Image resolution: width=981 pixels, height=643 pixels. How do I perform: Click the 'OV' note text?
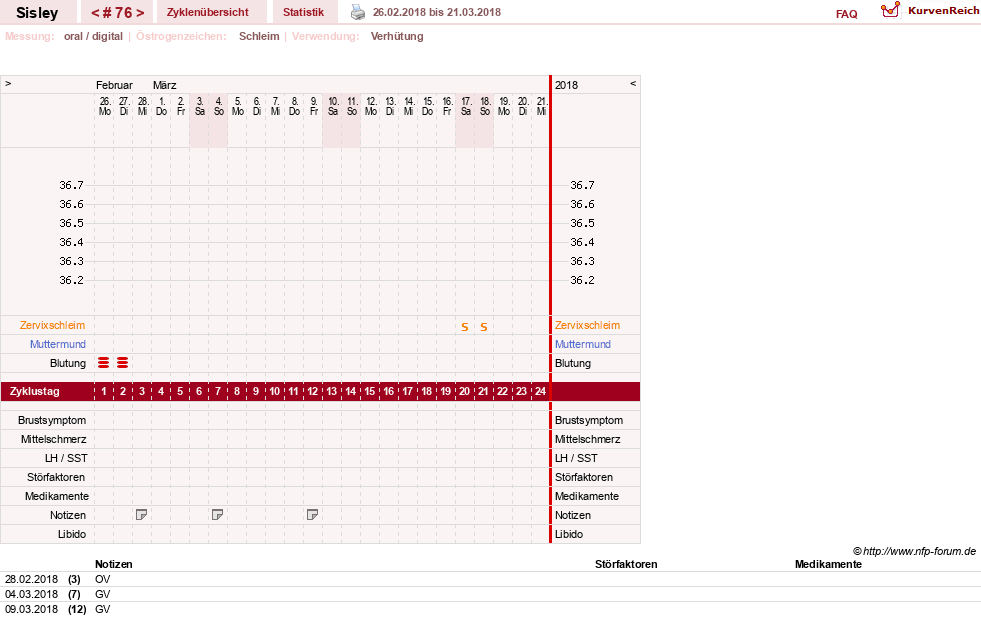[x=103, y=579]
